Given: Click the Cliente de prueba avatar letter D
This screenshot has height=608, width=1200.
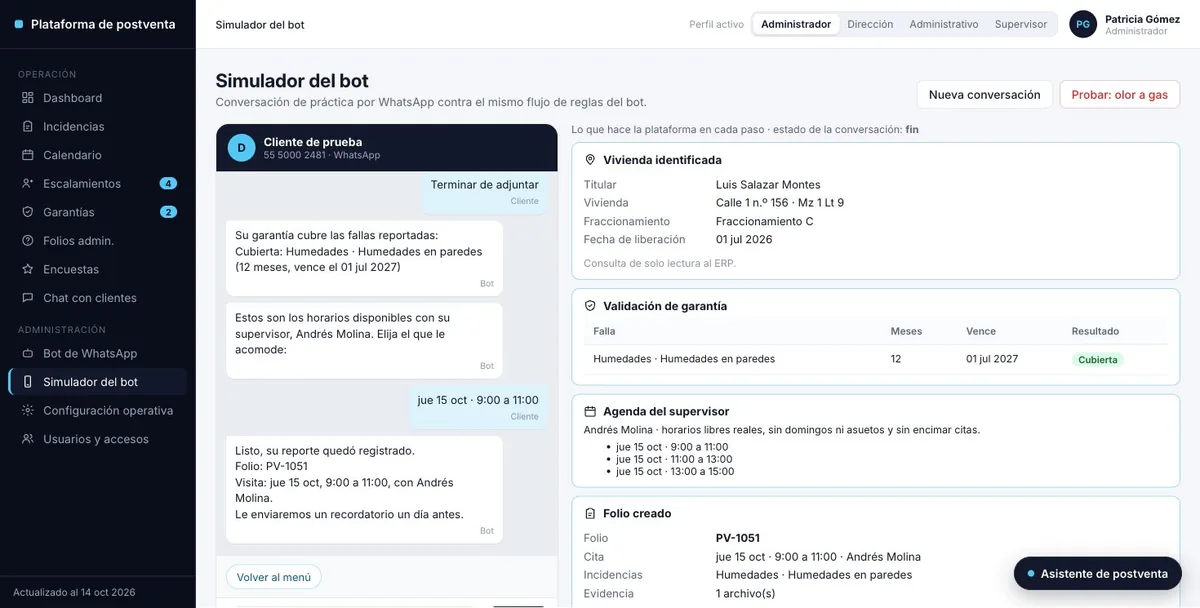Looking at the screenshot, I should (x=241, y=148).
